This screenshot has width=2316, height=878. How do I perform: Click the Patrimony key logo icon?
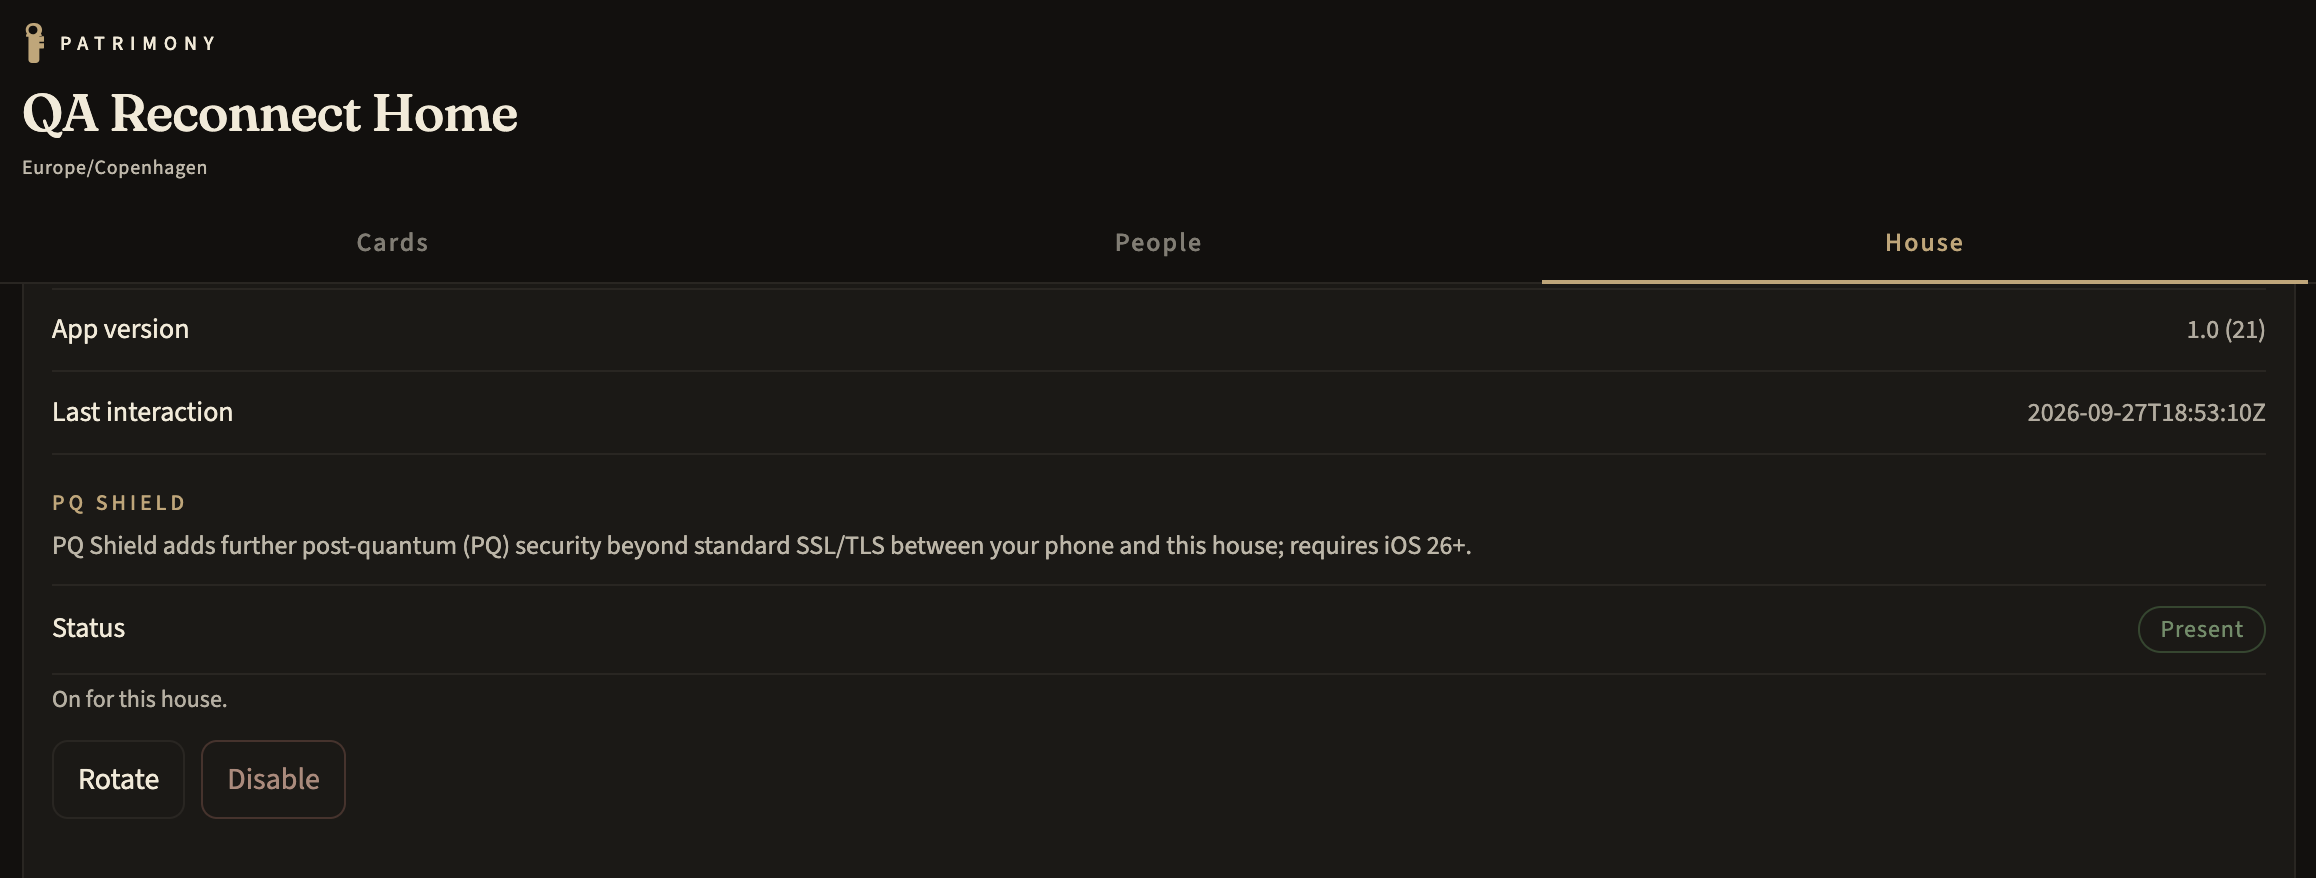coord(34,43)
